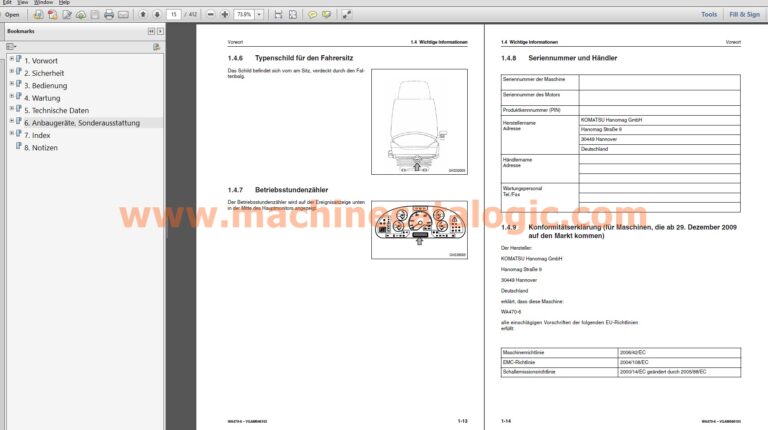The image size is (768, 430).
Task: Click the fit width scrolling icon
Action: [278, 15]
